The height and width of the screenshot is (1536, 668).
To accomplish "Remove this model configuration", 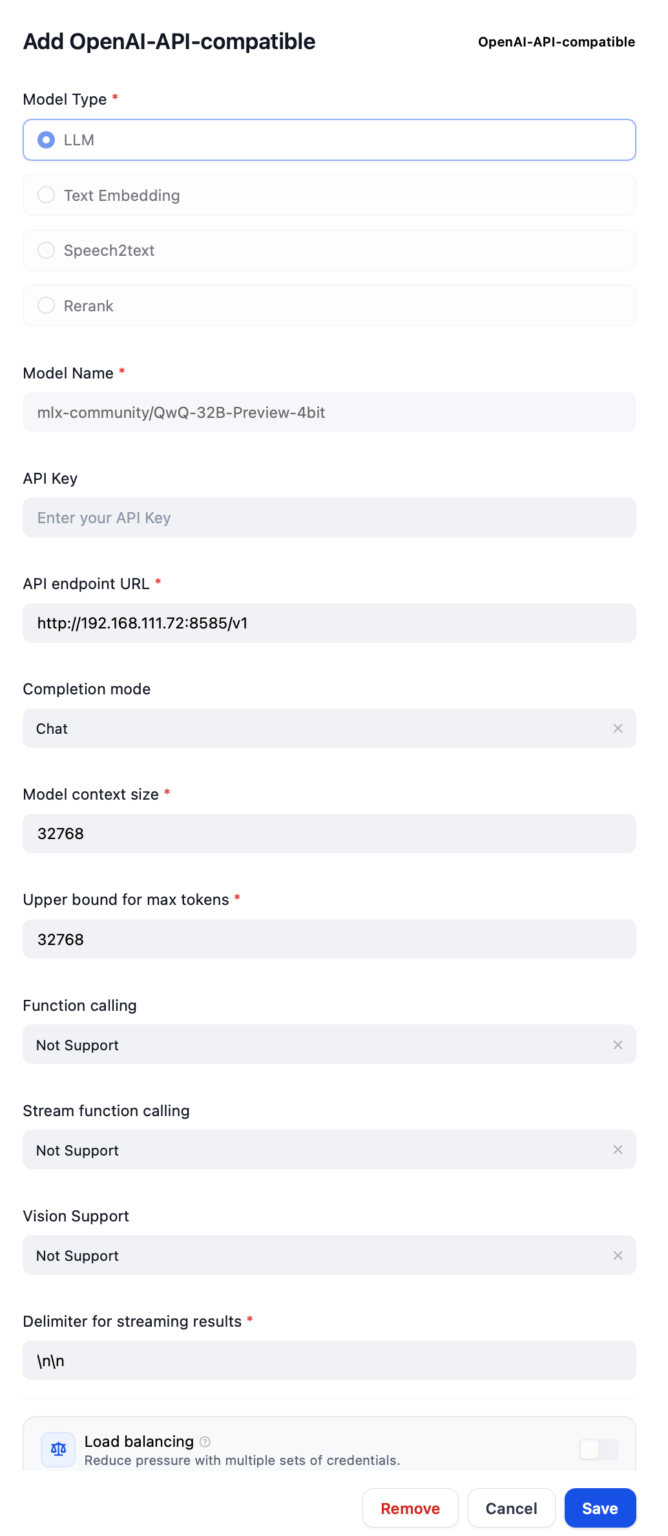I will pos(410,1508).
